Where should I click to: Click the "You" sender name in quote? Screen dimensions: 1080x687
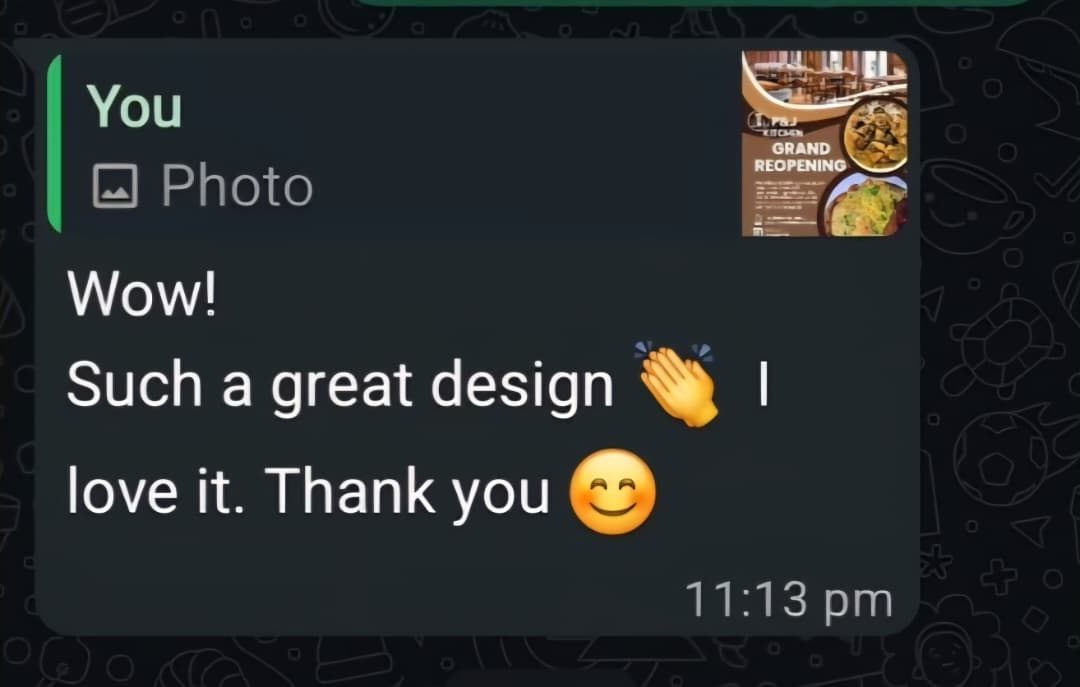pos(134,106)
